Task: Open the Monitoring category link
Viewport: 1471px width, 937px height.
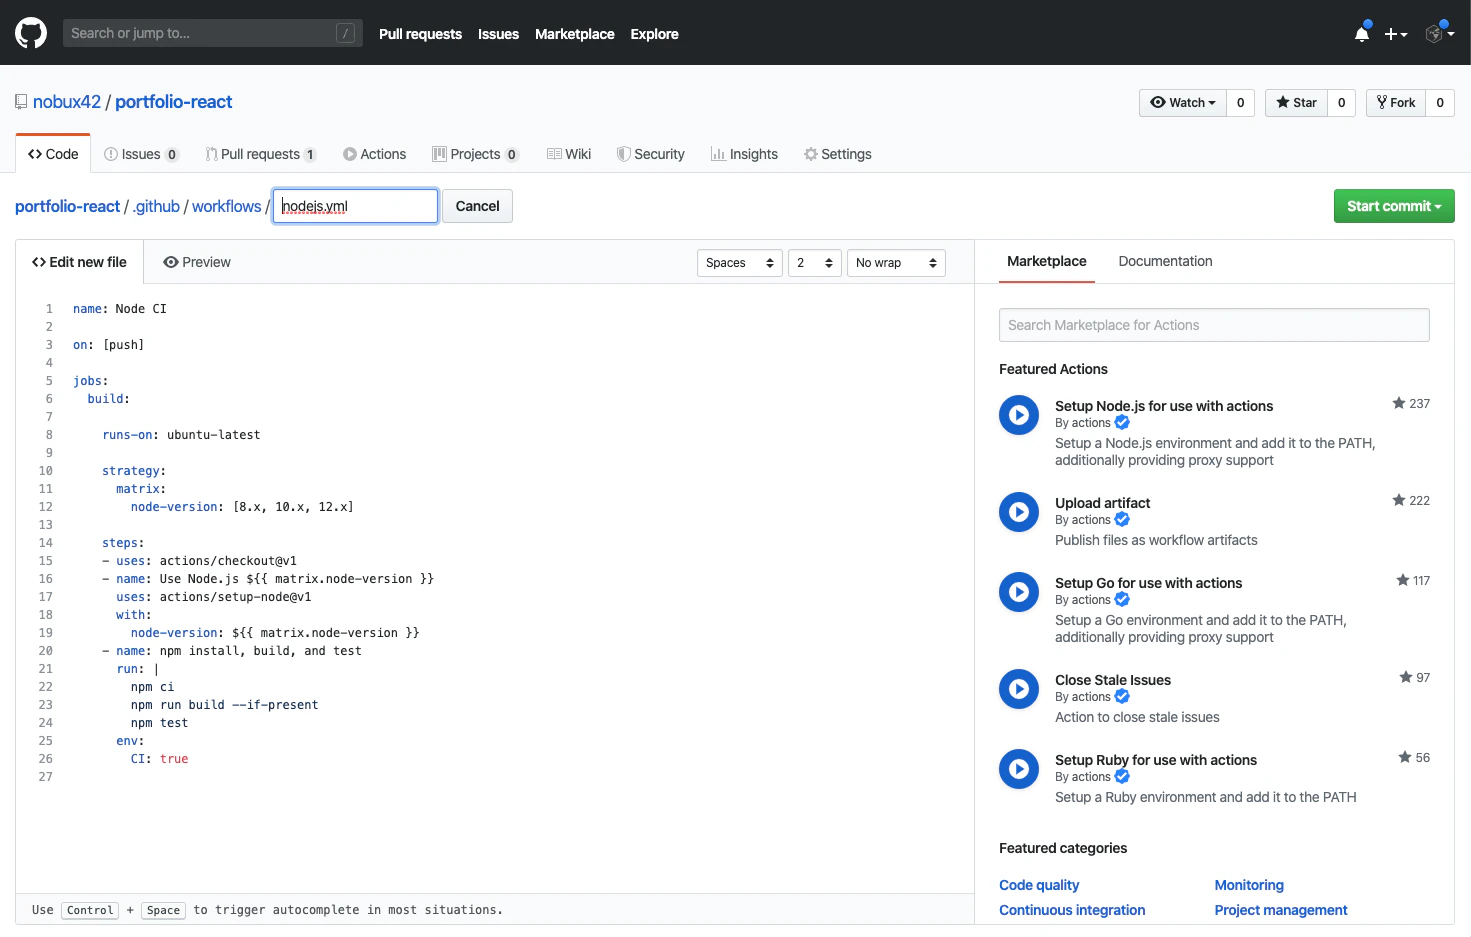Action: [1249, 885]
